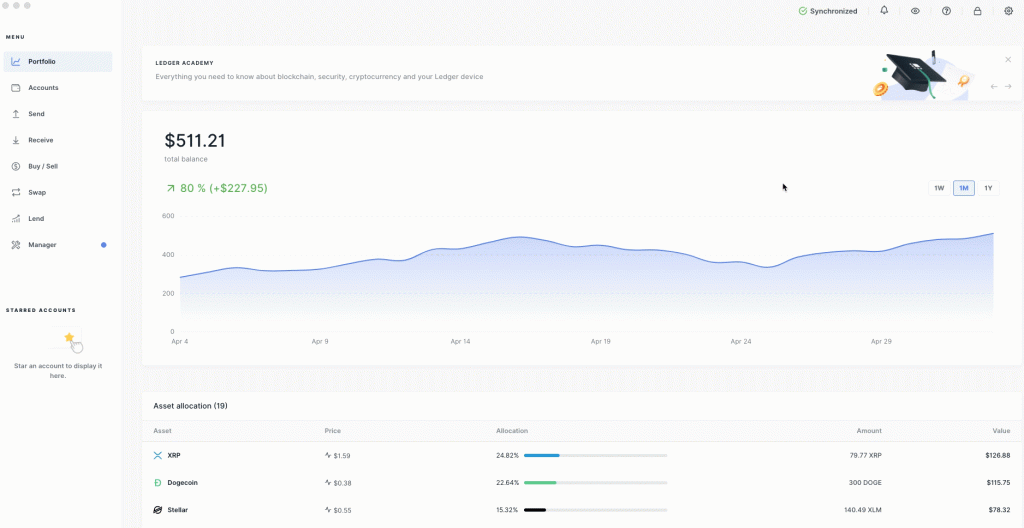1024x528 pixels.
Task: Click the Synchronized status indicator
Action: click(x=828, y=11)
